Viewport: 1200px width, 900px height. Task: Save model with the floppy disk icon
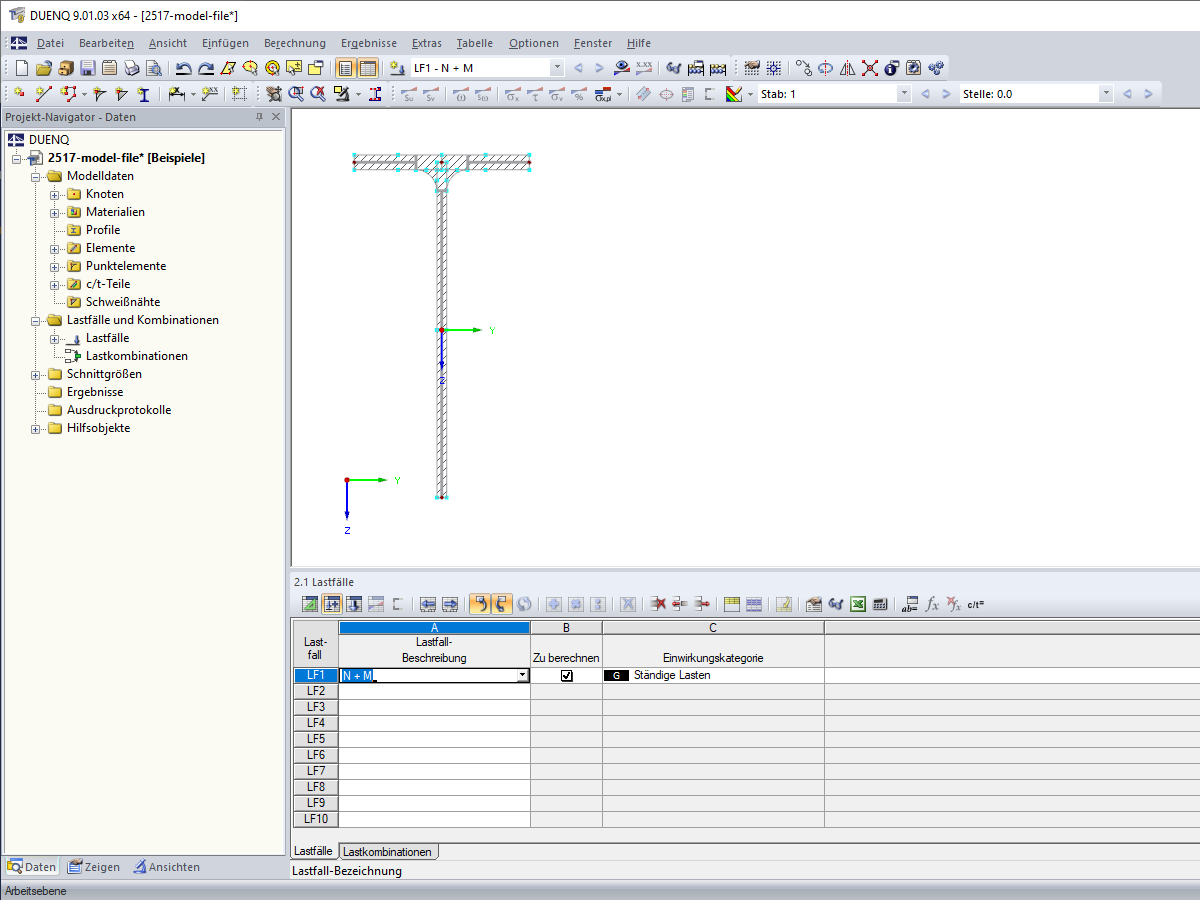(87, 68)
